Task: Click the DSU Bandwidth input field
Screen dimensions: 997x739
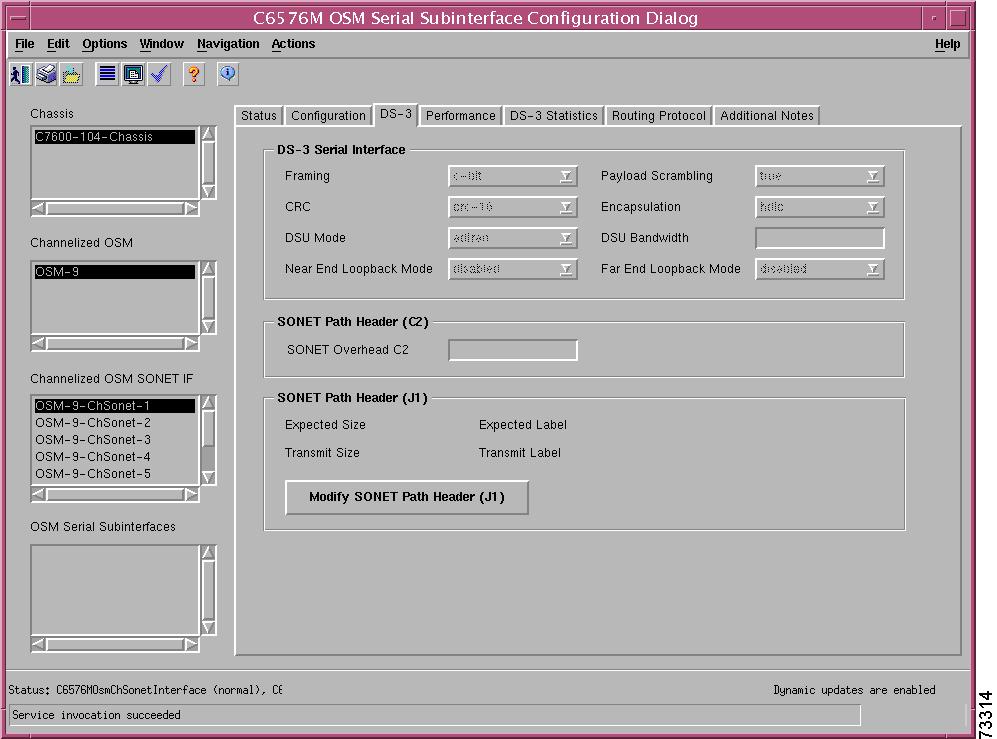Action: pyautogui.click(x=820, y=238)
